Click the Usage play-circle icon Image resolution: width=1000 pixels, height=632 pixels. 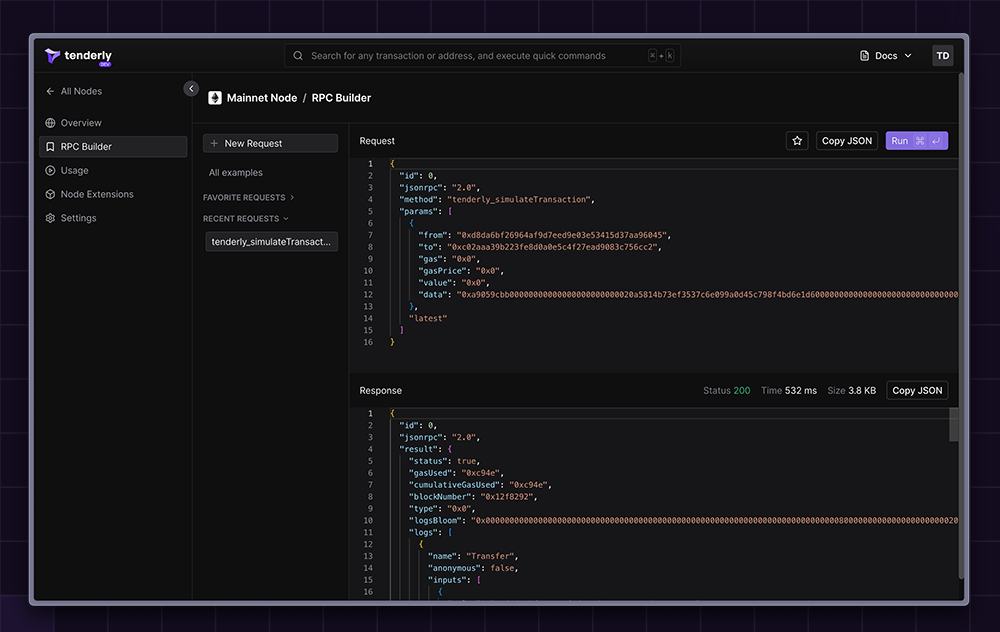tap(50, 171)
